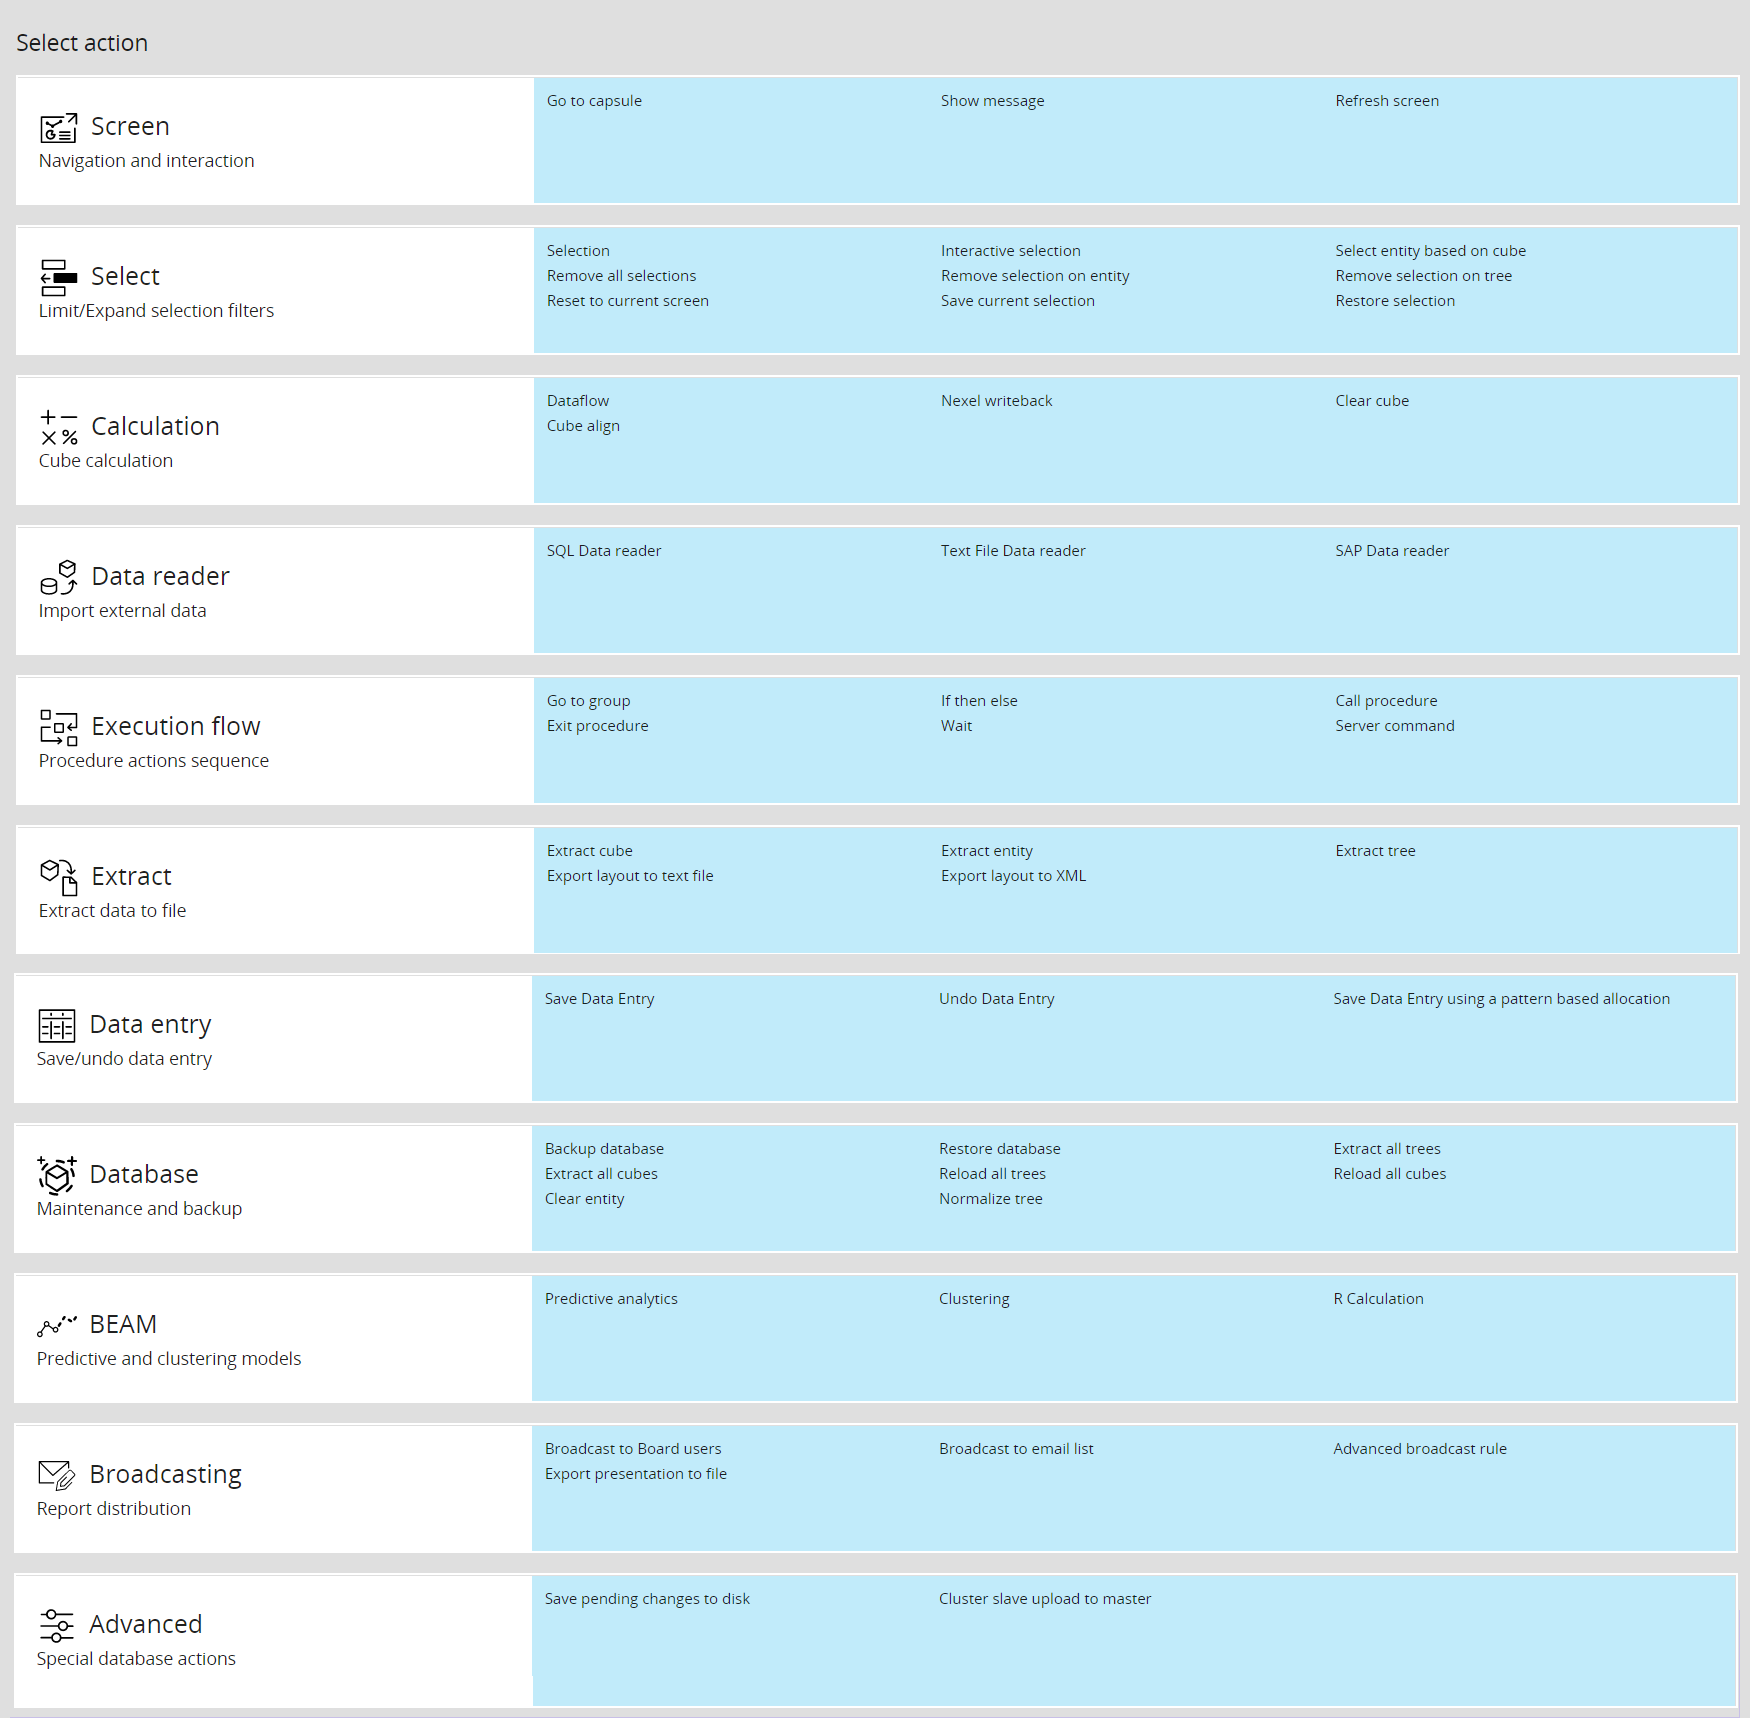Choose Backup database
This screenshot has height=1718, width=1750.
point(604,1149)
